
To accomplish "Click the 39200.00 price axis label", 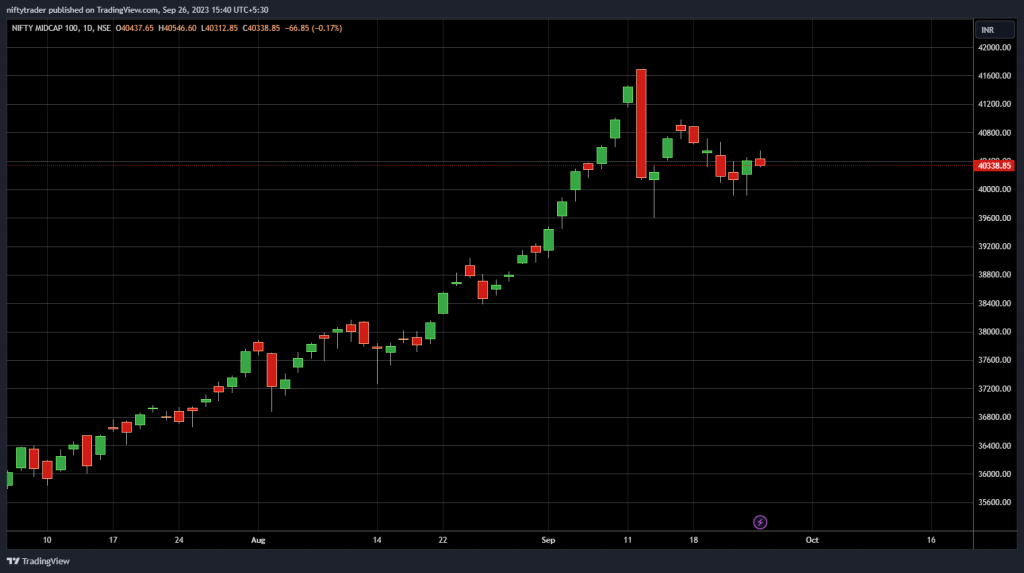I will pyautogui.click(x=994, y=246).
